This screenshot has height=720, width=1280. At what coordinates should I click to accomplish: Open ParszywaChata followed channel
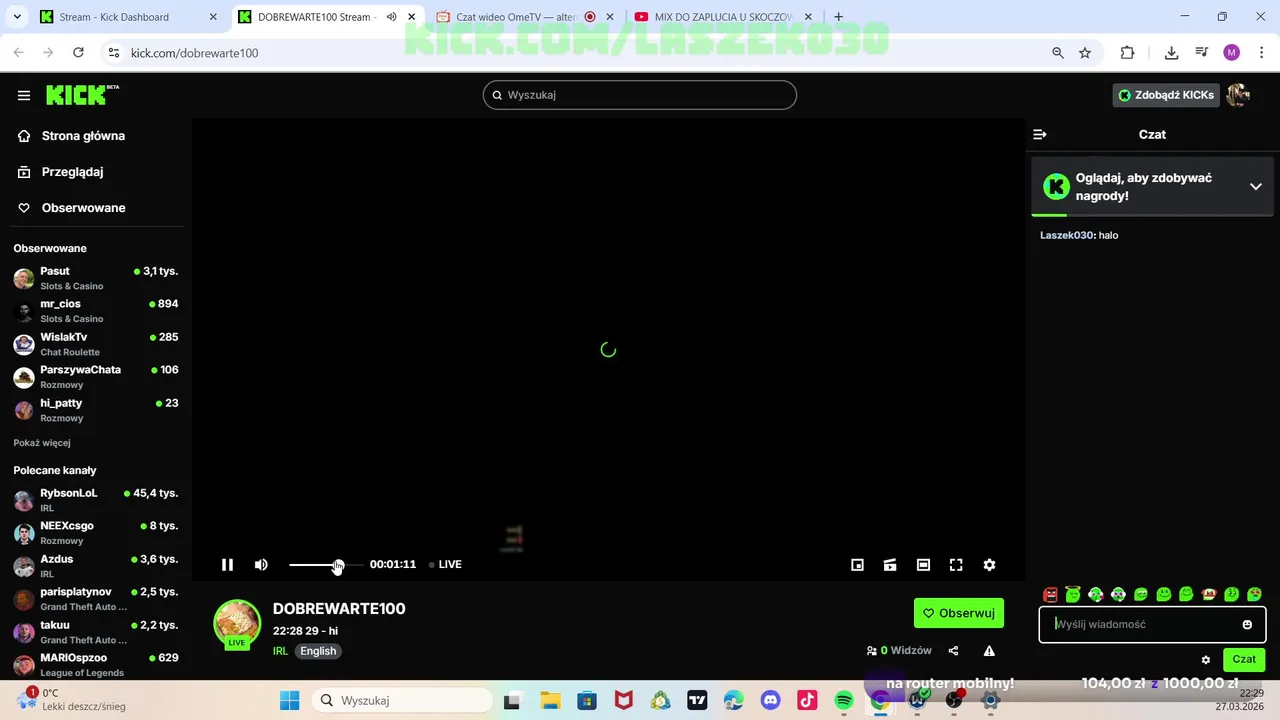point(95,377)
